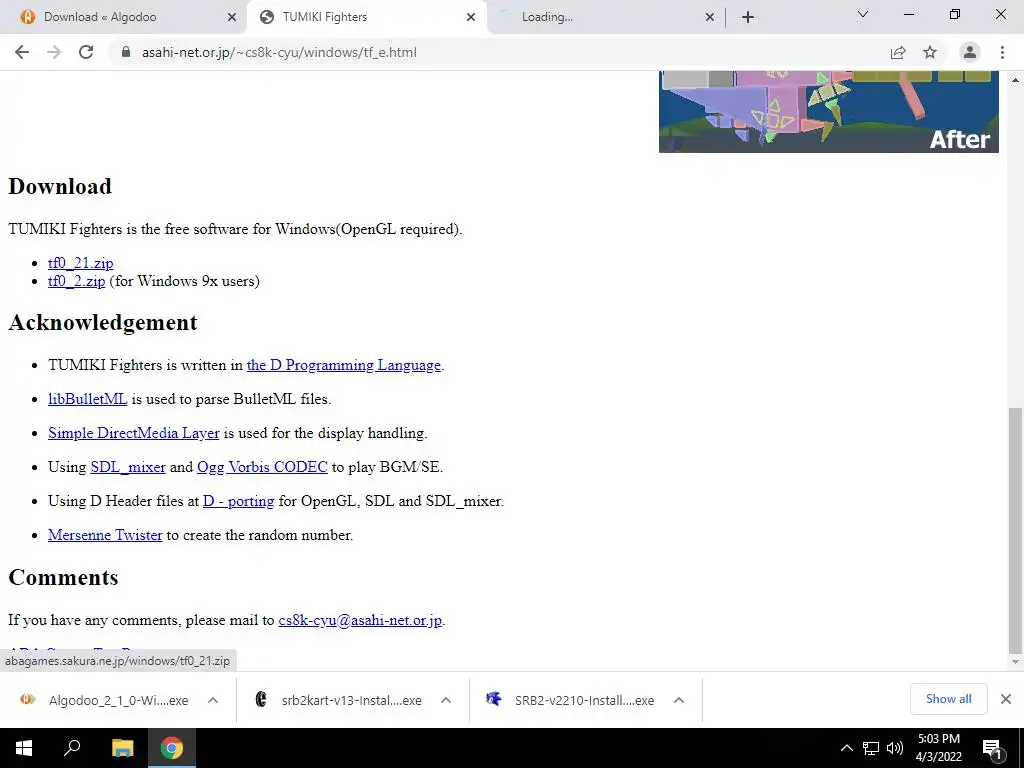
Task: Open a new tab with plus button
Action: pos(748,17)
